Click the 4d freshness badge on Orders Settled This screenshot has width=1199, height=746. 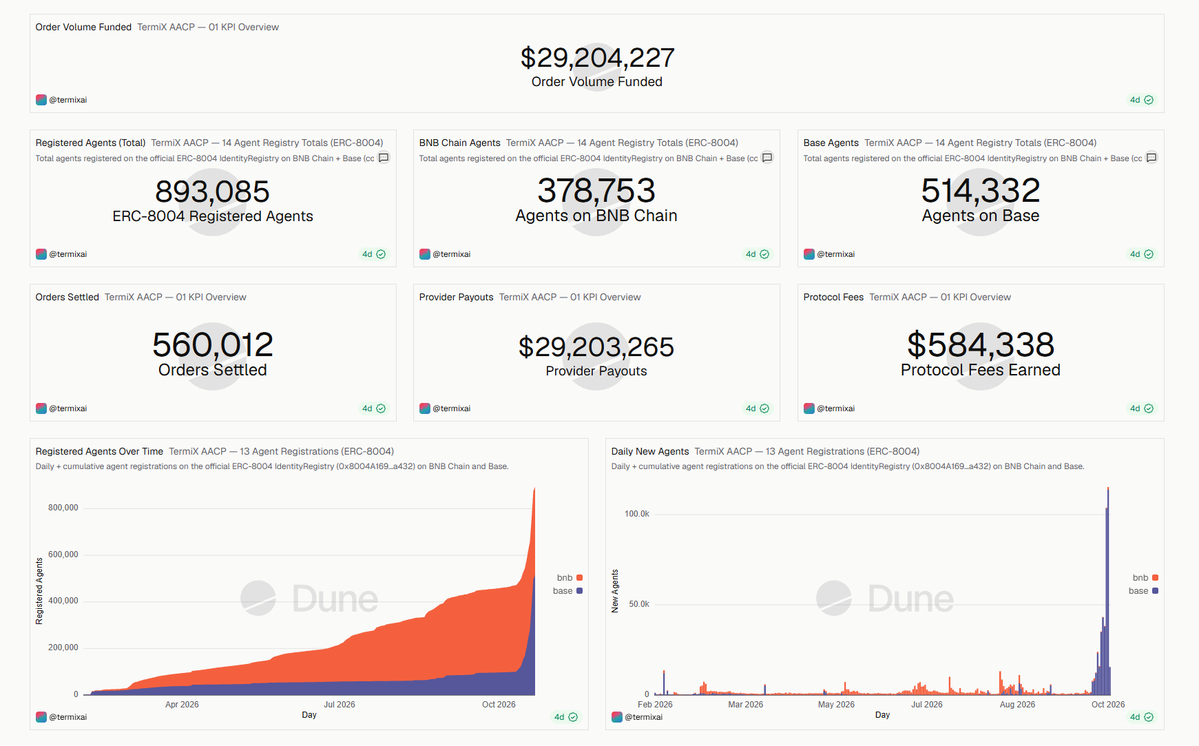pyautogui.click(x=374, y=409)
